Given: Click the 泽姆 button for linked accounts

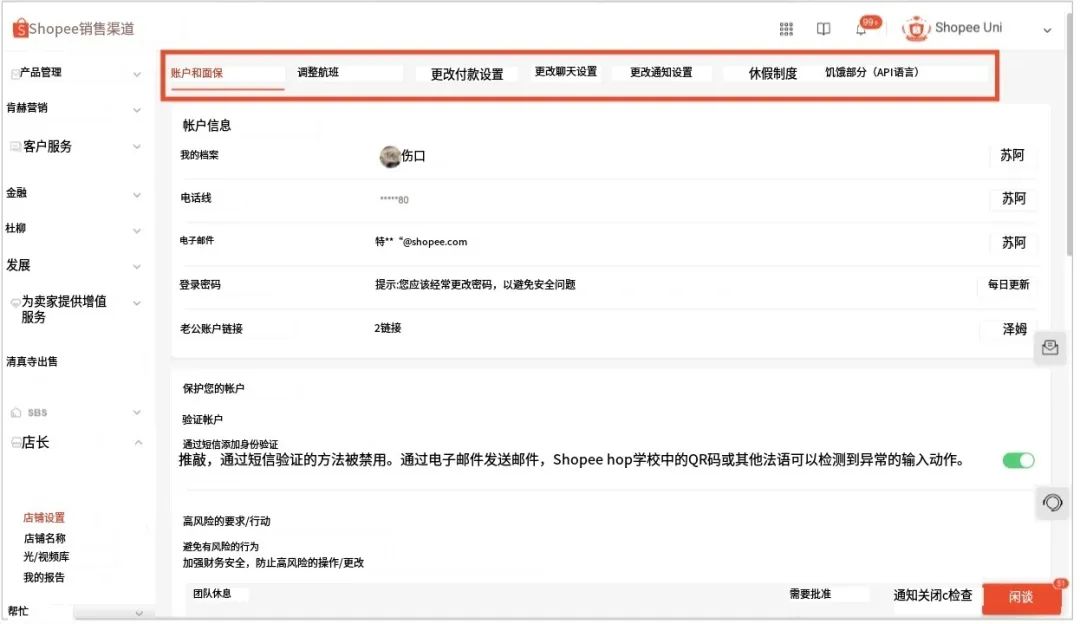Looking at the screenshot, I should pos(1014,329).
